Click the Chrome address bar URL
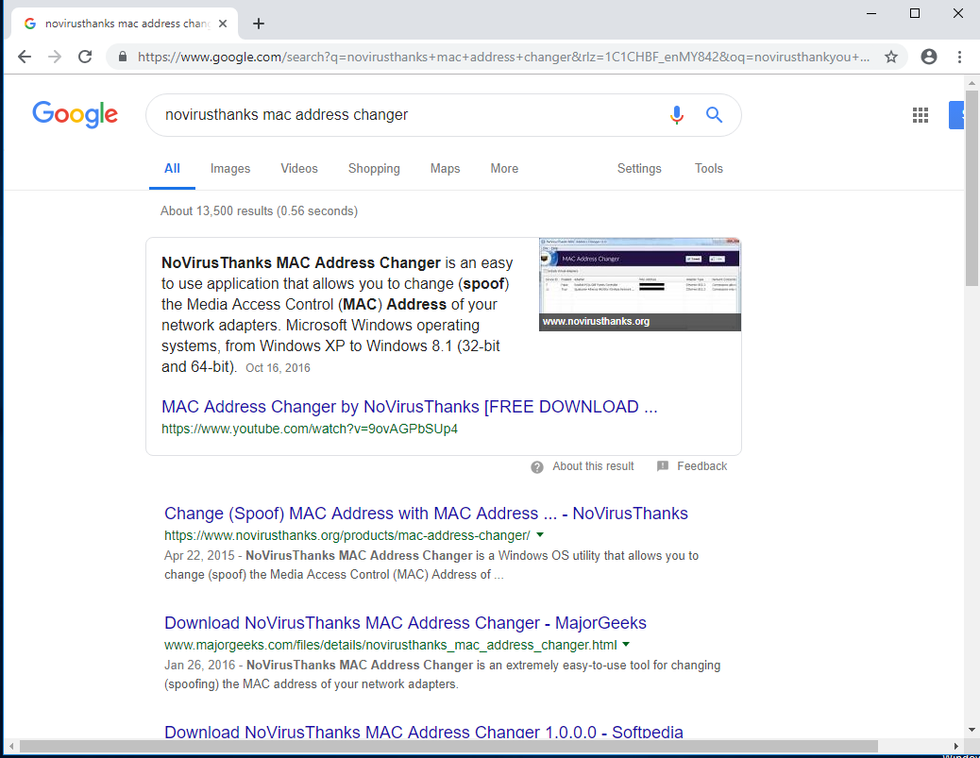The image size is (980, 758). pyautogui.click(x=504, y=57)
